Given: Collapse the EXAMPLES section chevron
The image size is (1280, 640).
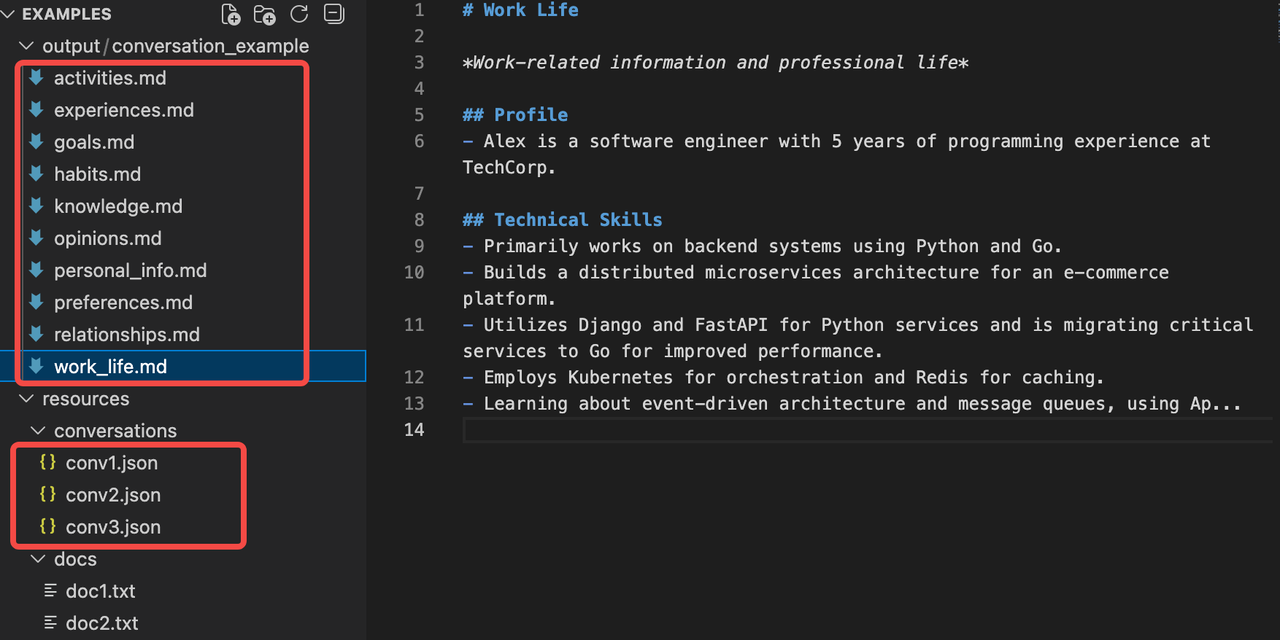Looking at the screenshot, I should tap(10, 14).
